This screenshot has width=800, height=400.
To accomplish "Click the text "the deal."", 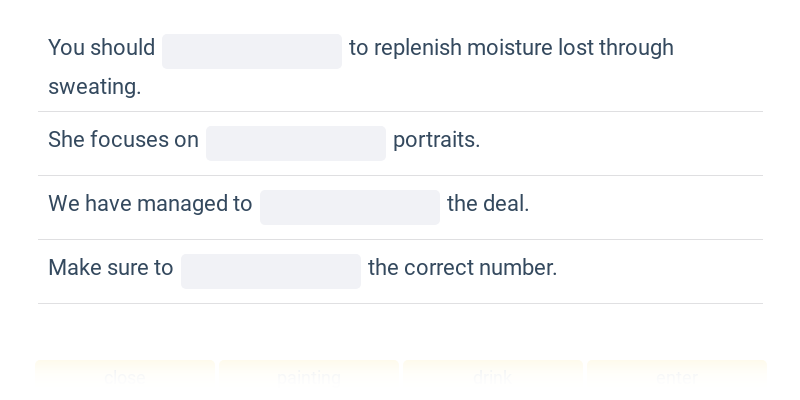I will (488, 204).
